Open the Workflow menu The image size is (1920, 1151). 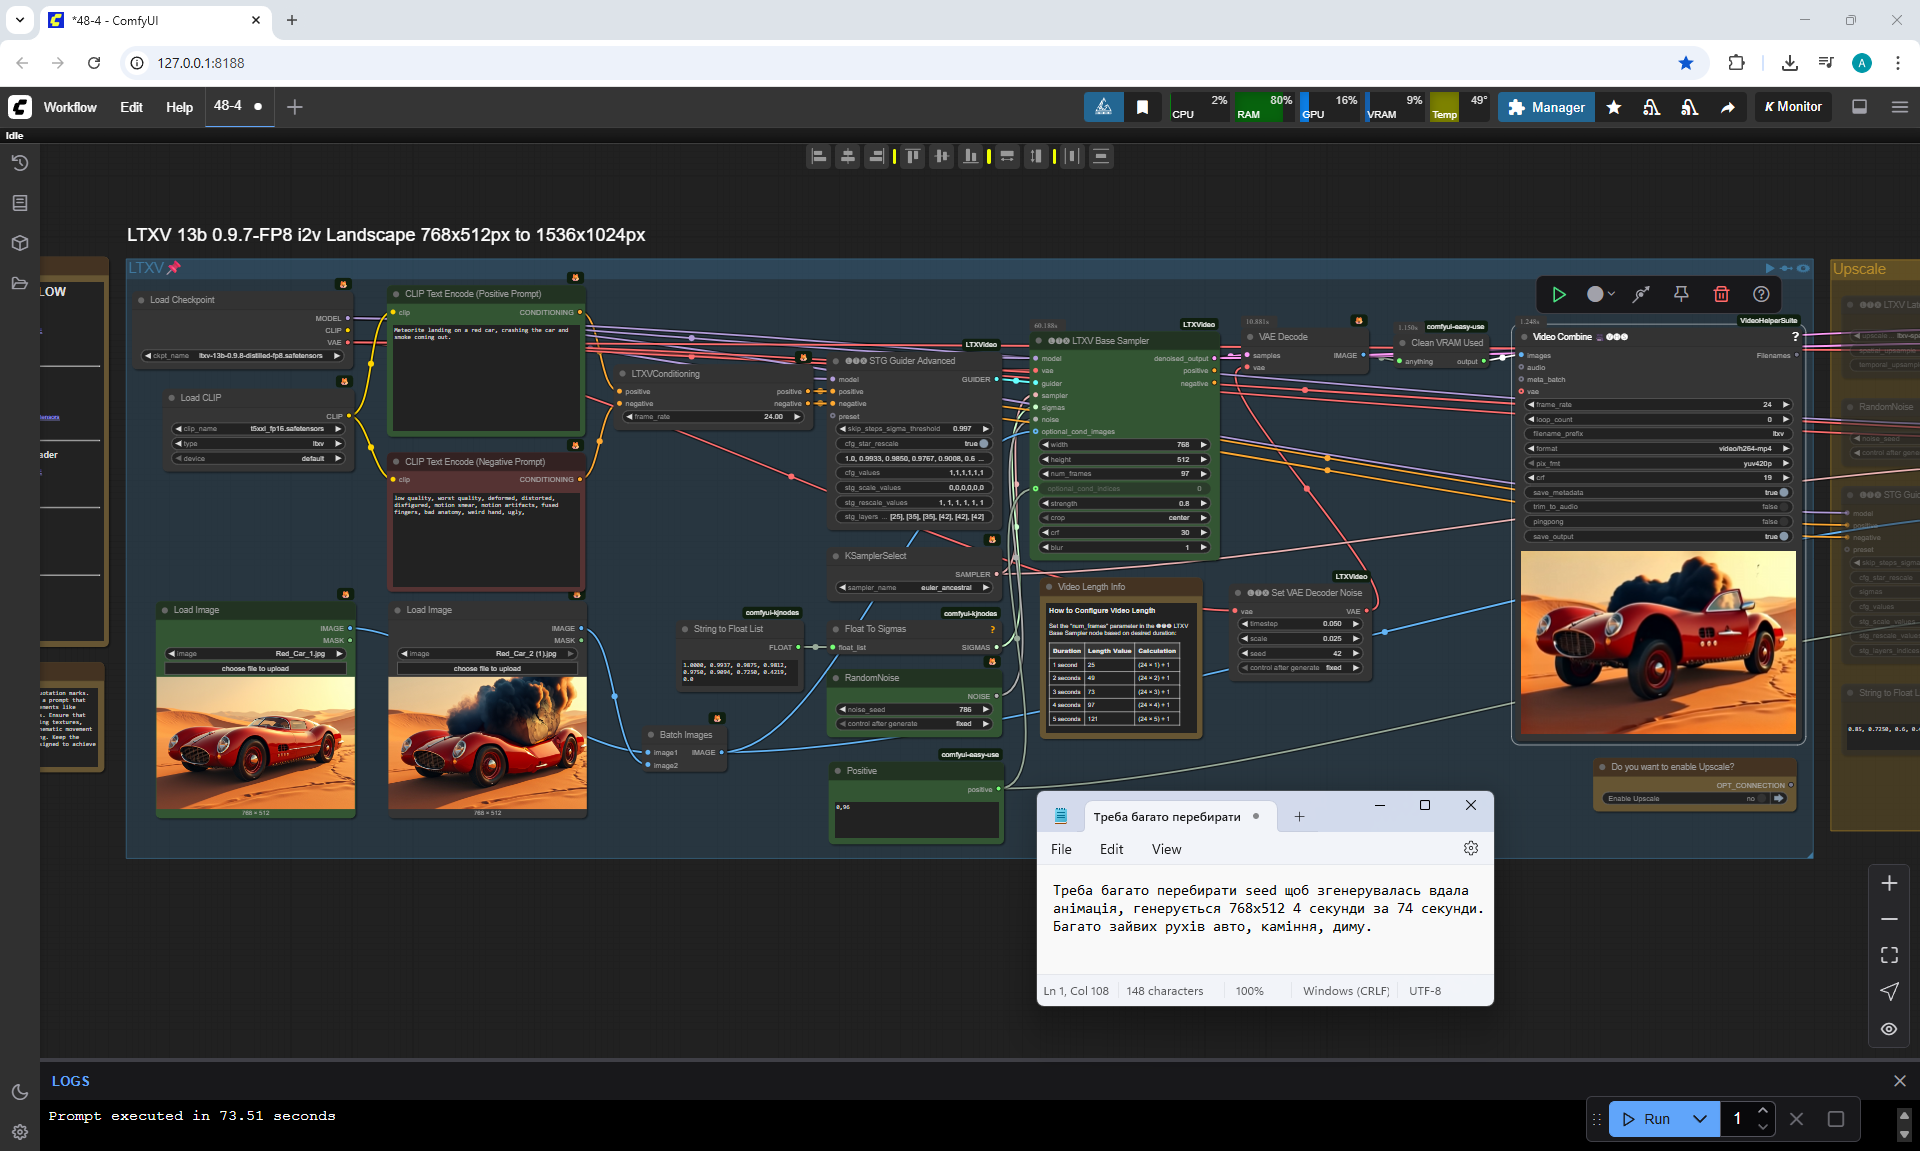click(70, 107)
